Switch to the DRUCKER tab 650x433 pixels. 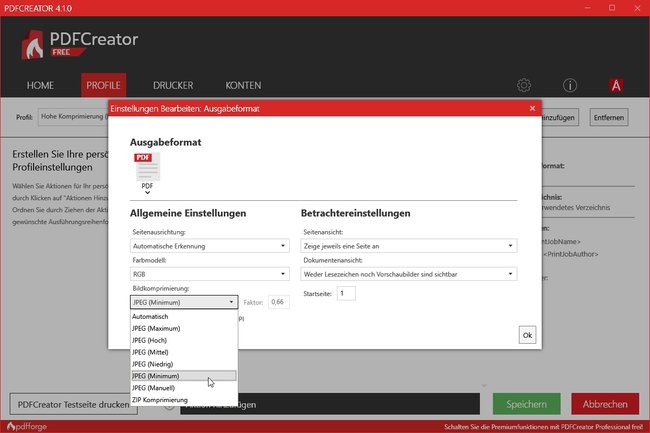(x=173, y=85)
